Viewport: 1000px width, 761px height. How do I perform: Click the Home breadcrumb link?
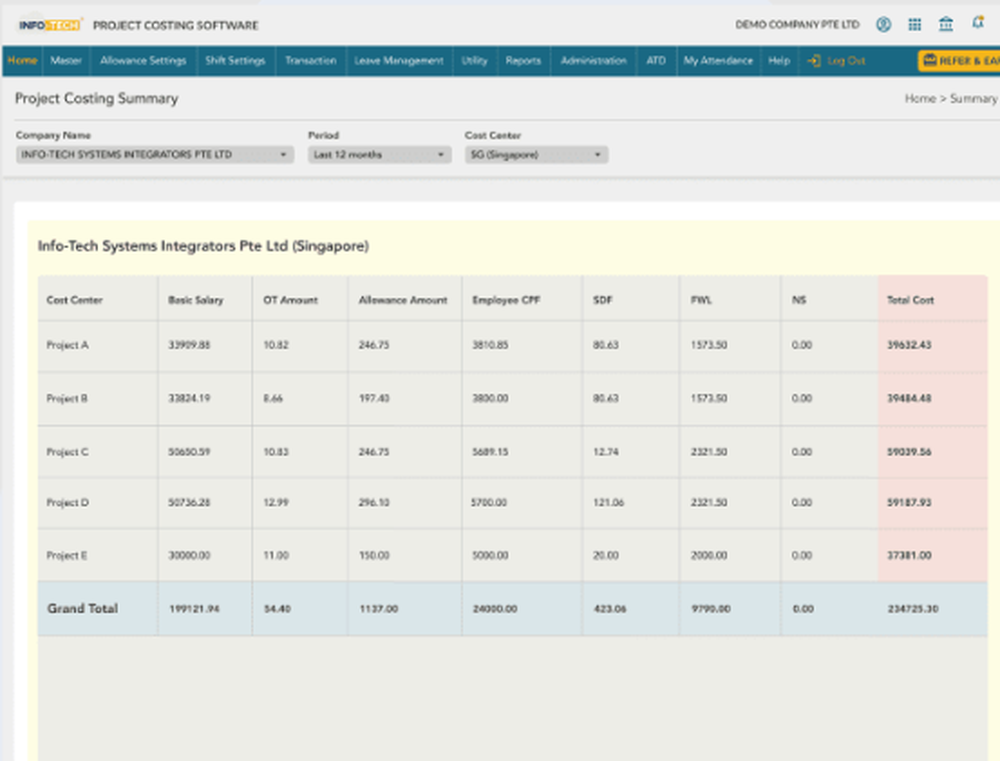(920, 98)
